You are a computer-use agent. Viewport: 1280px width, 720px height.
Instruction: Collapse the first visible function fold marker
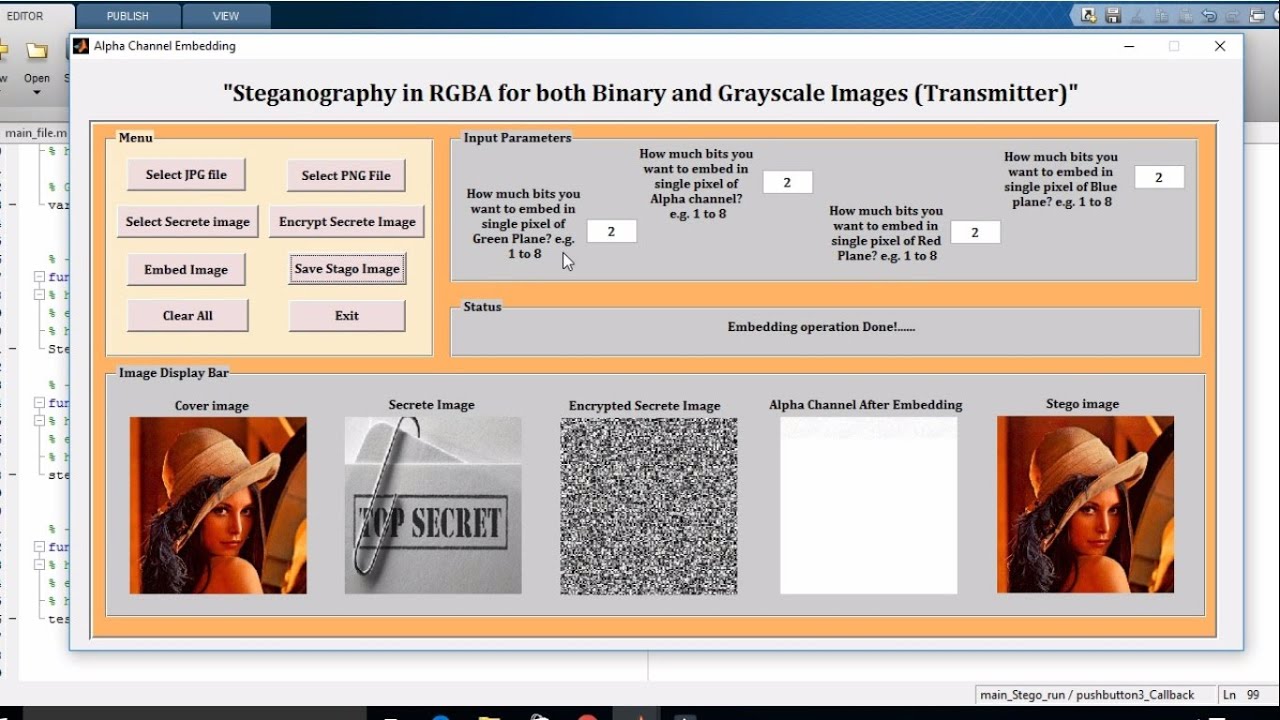point(39,277)
